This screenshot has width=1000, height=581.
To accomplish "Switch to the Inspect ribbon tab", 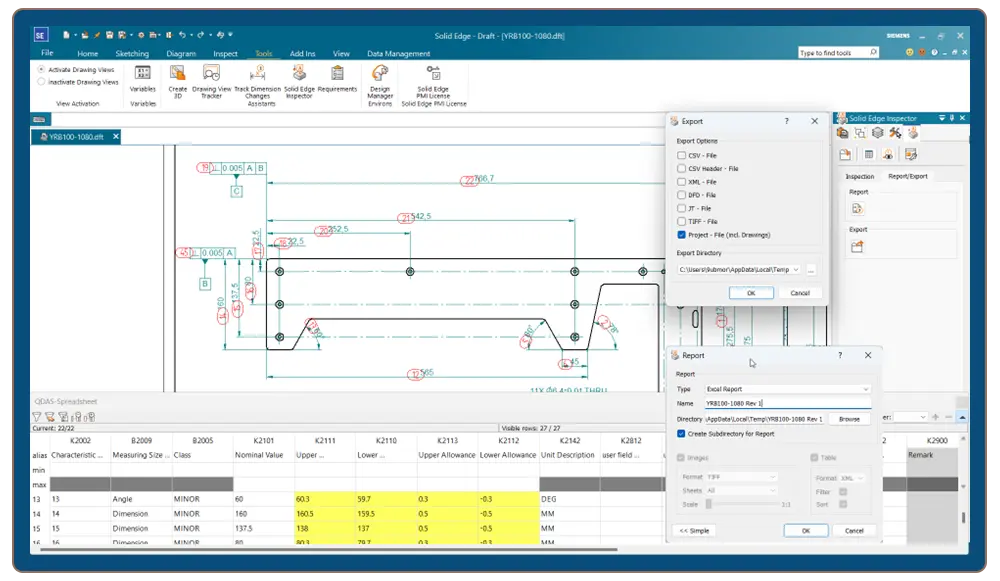I will 225,54.
